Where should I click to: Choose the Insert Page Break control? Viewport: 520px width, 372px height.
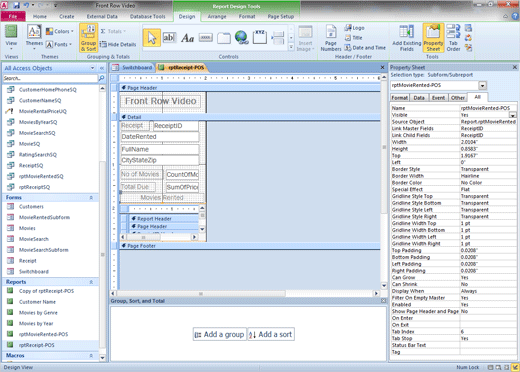(x=278, y=38)
